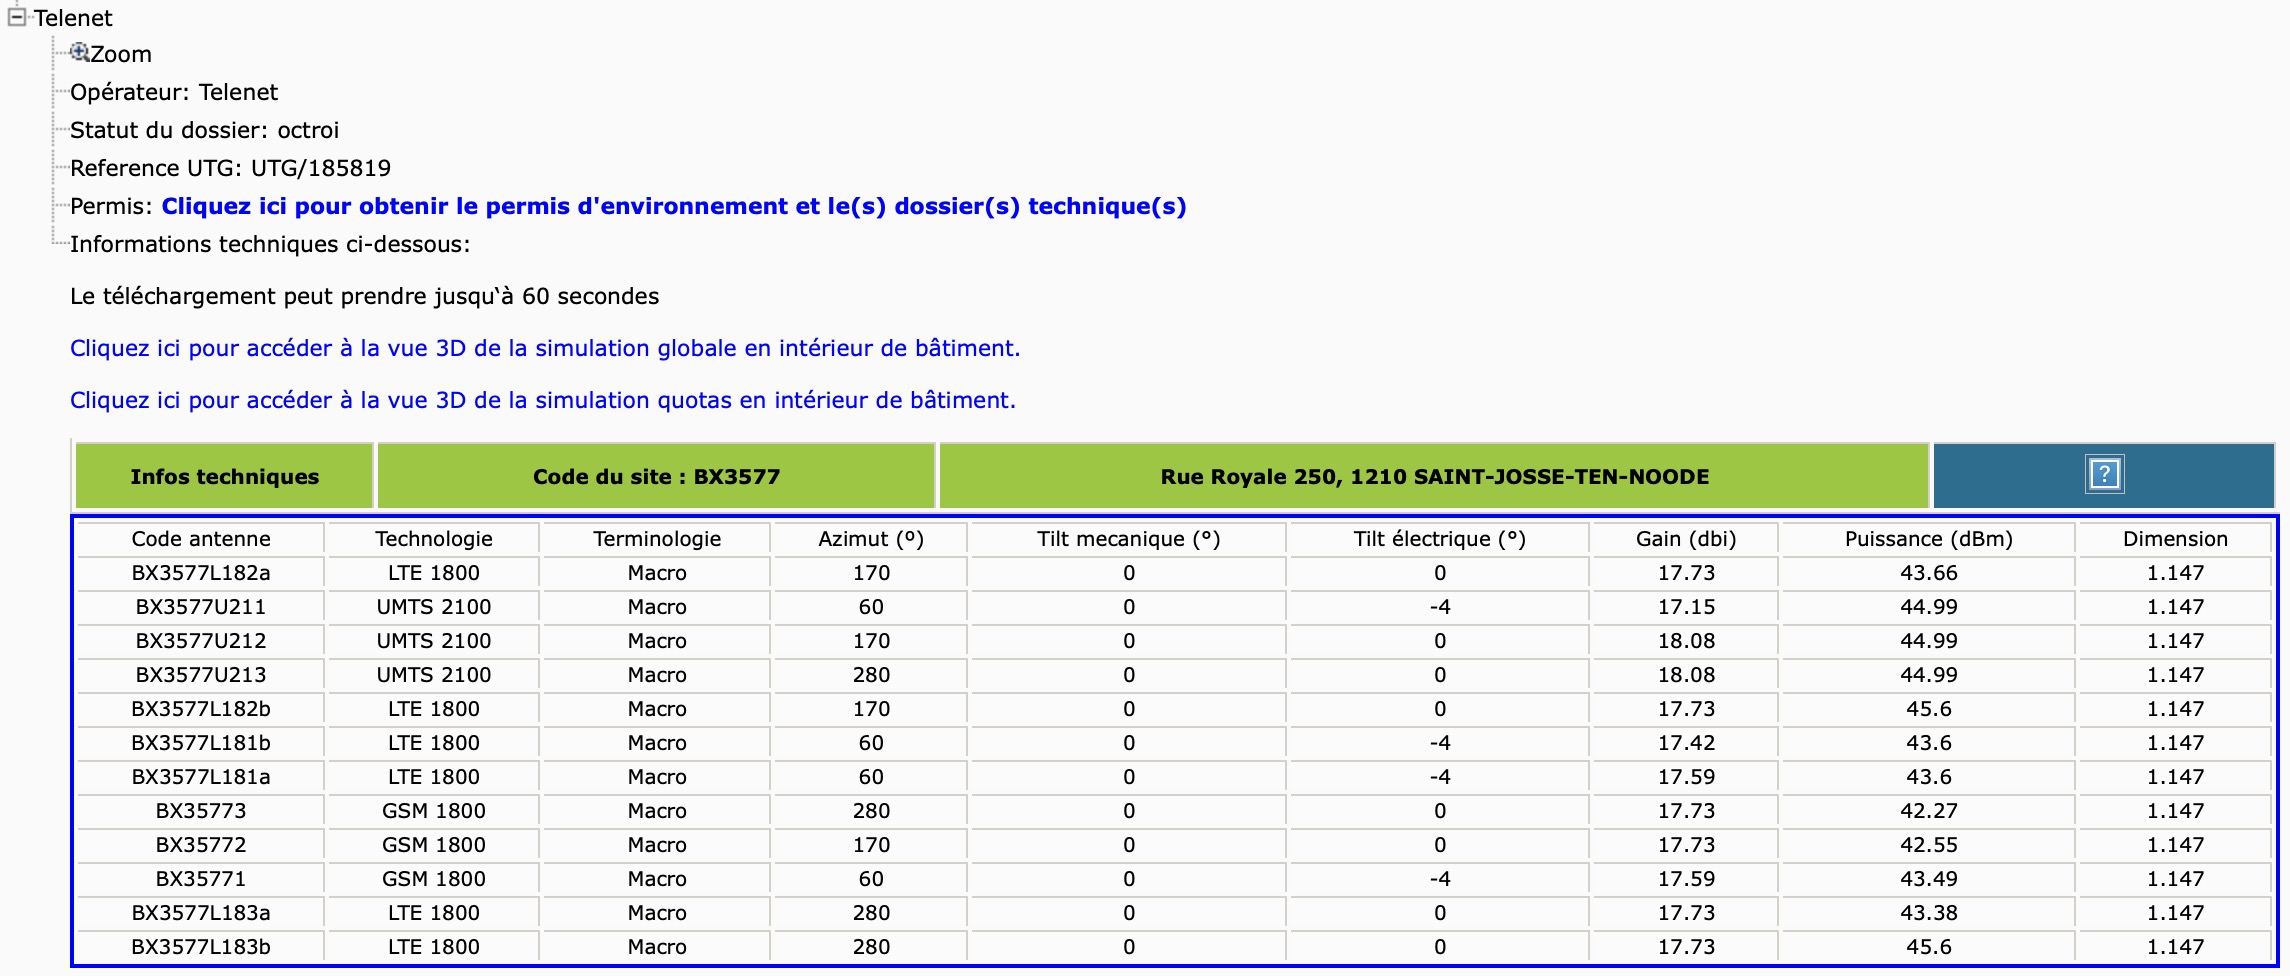Click the Code antenne column header
This screenshot has height=976, width=2290.
[x=201, y=539]
